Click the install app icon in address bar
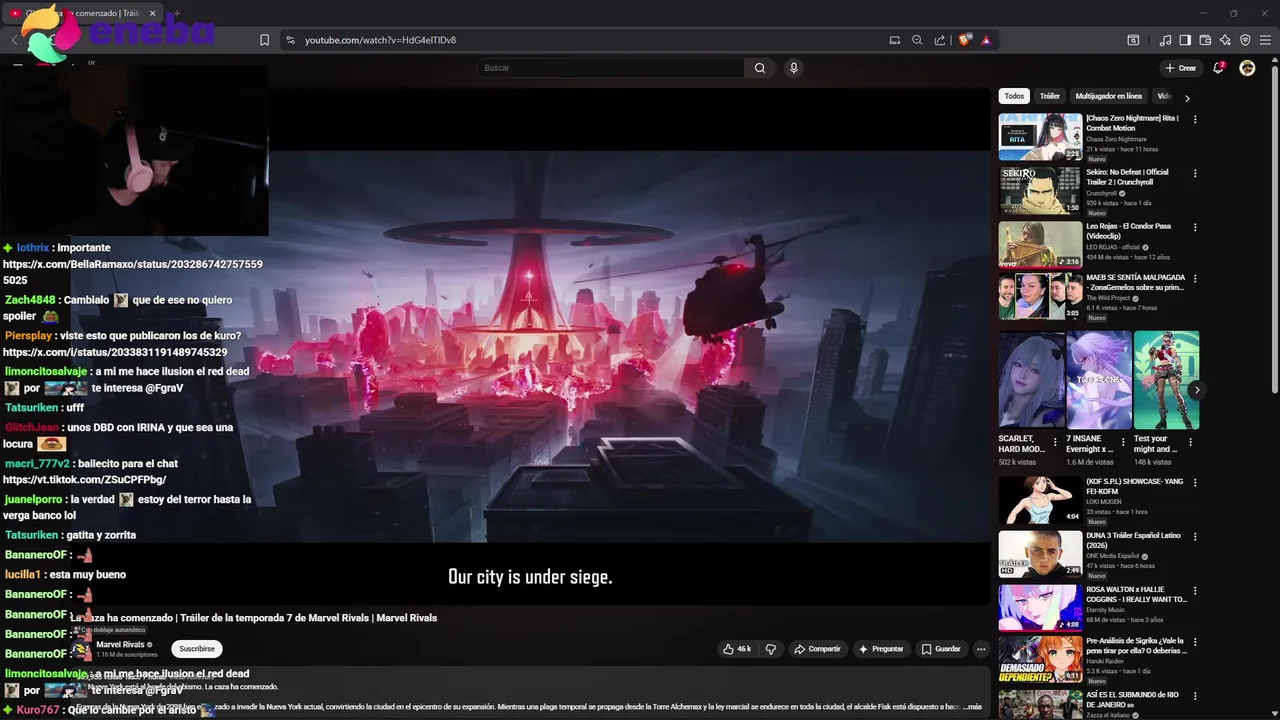The height and width of the screenshot is (720, 1280). [x=894, y=40]
